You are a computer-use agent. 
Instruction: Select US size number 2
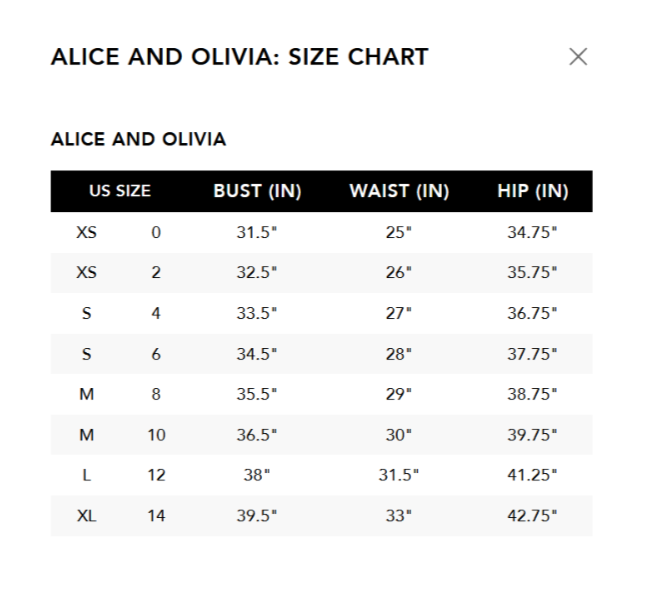pos(156,273)
